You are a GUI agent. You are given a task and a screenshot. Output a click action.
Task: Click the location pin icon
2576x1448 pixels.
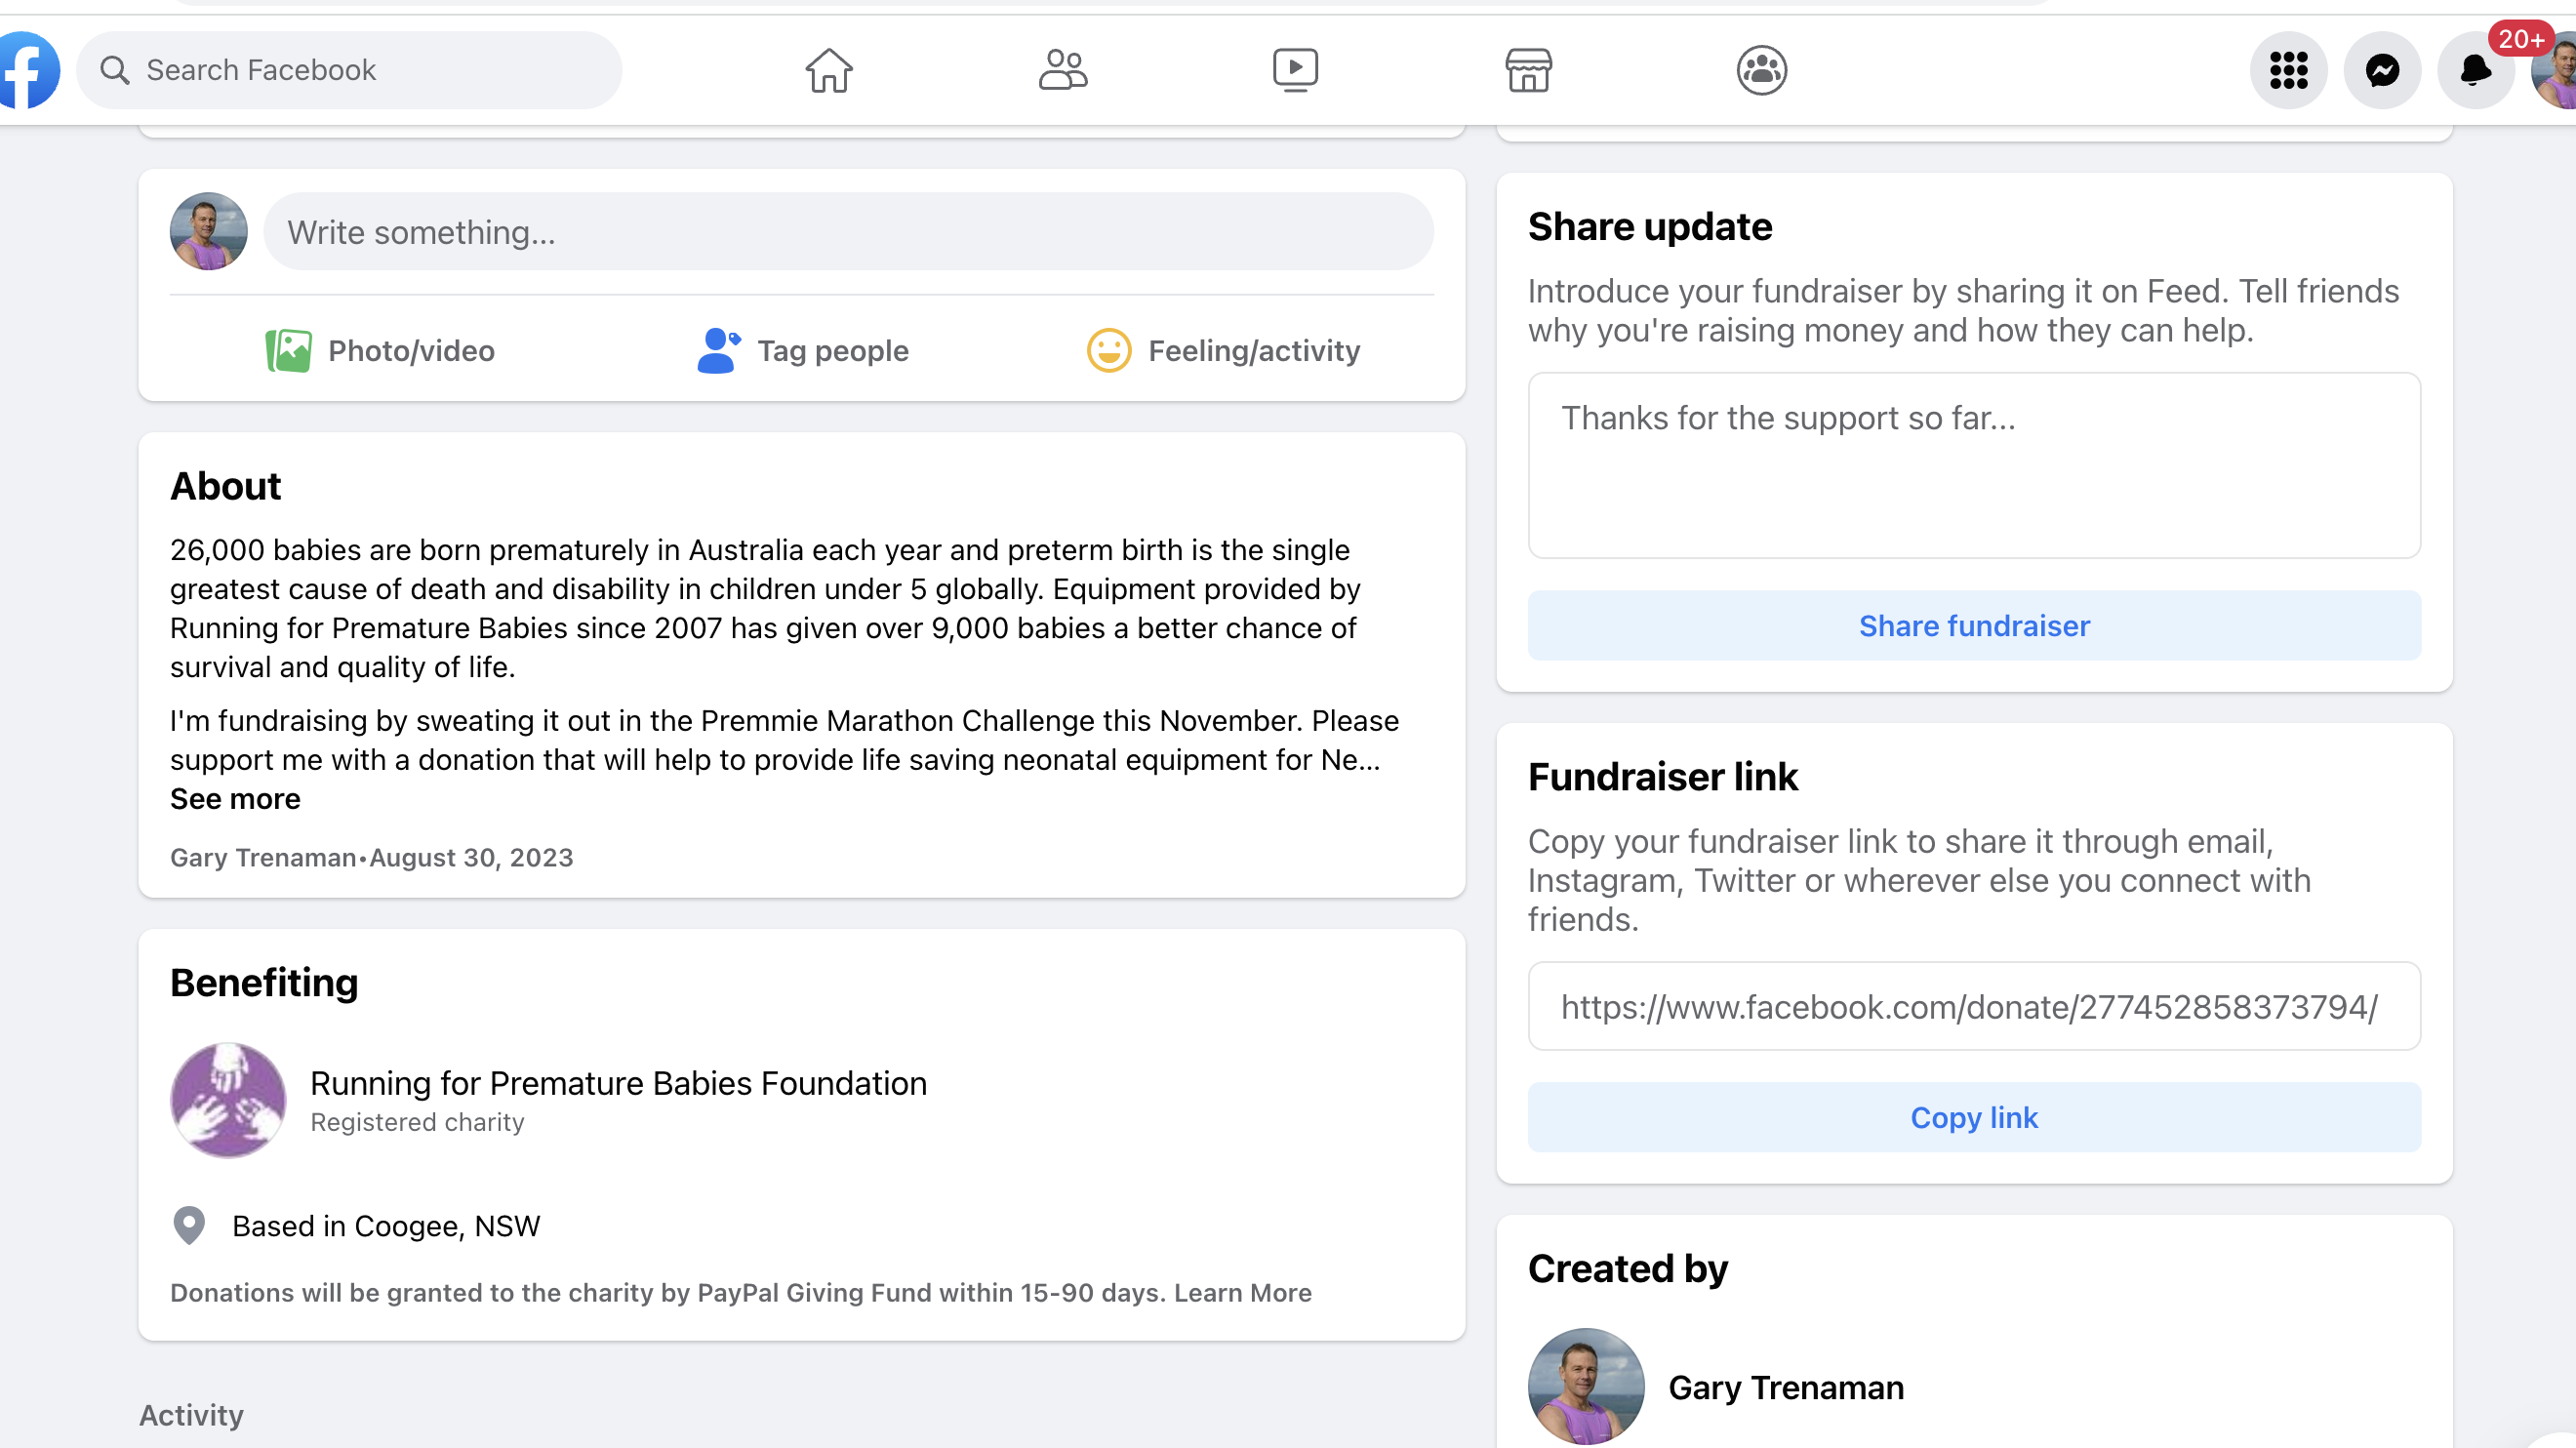click(x=189, y=1226)
